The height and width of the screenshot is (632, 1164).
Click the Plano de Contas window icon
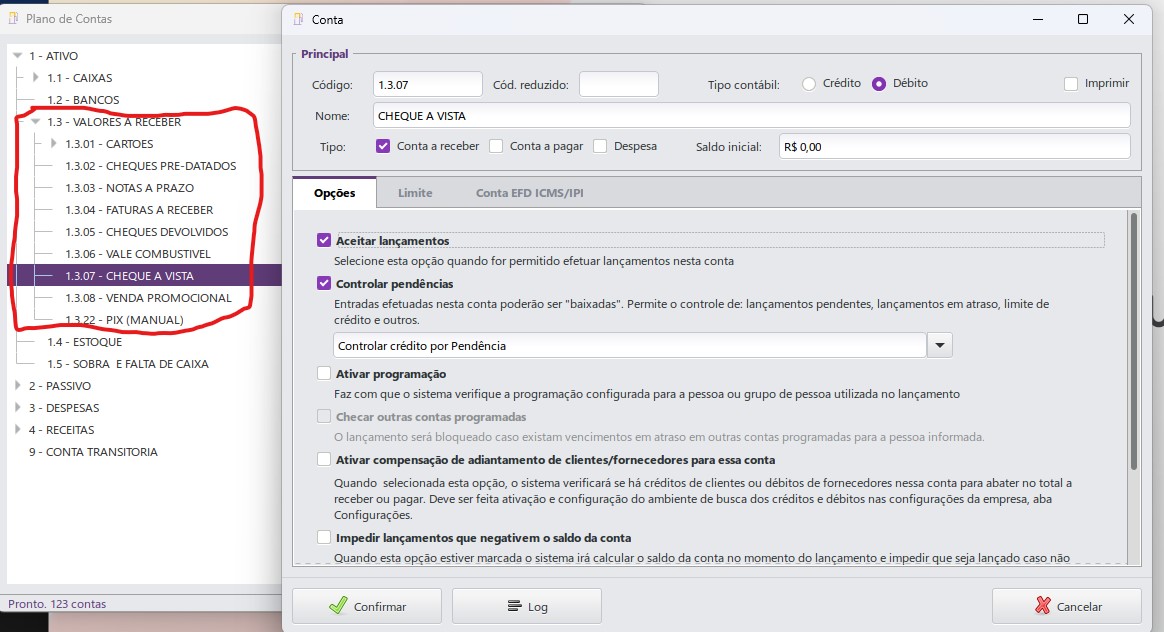tap(15, 19)
